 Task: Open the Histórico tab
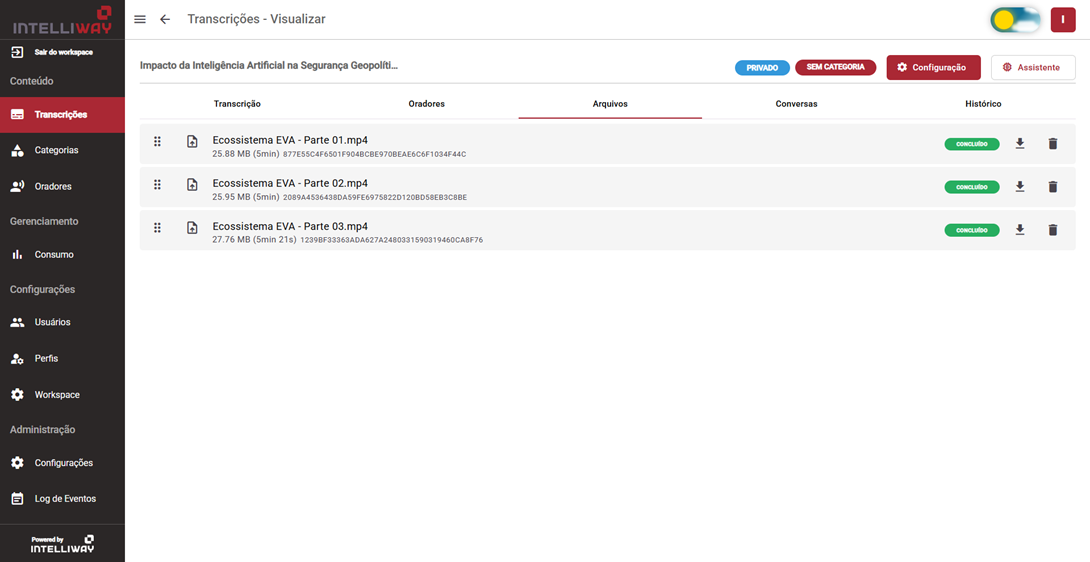point(983,104)
